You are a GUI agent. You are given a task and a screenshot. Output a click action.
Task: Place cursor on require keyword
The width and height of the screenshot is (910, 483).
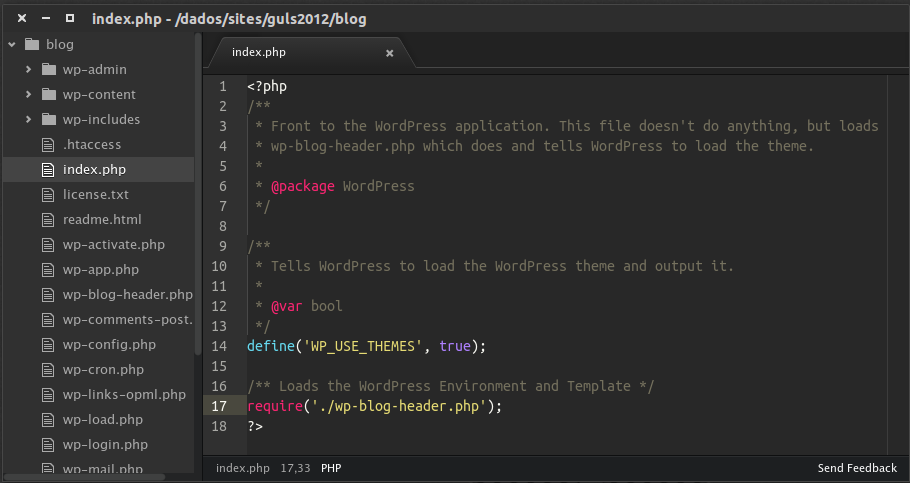(x=275, y=406)
